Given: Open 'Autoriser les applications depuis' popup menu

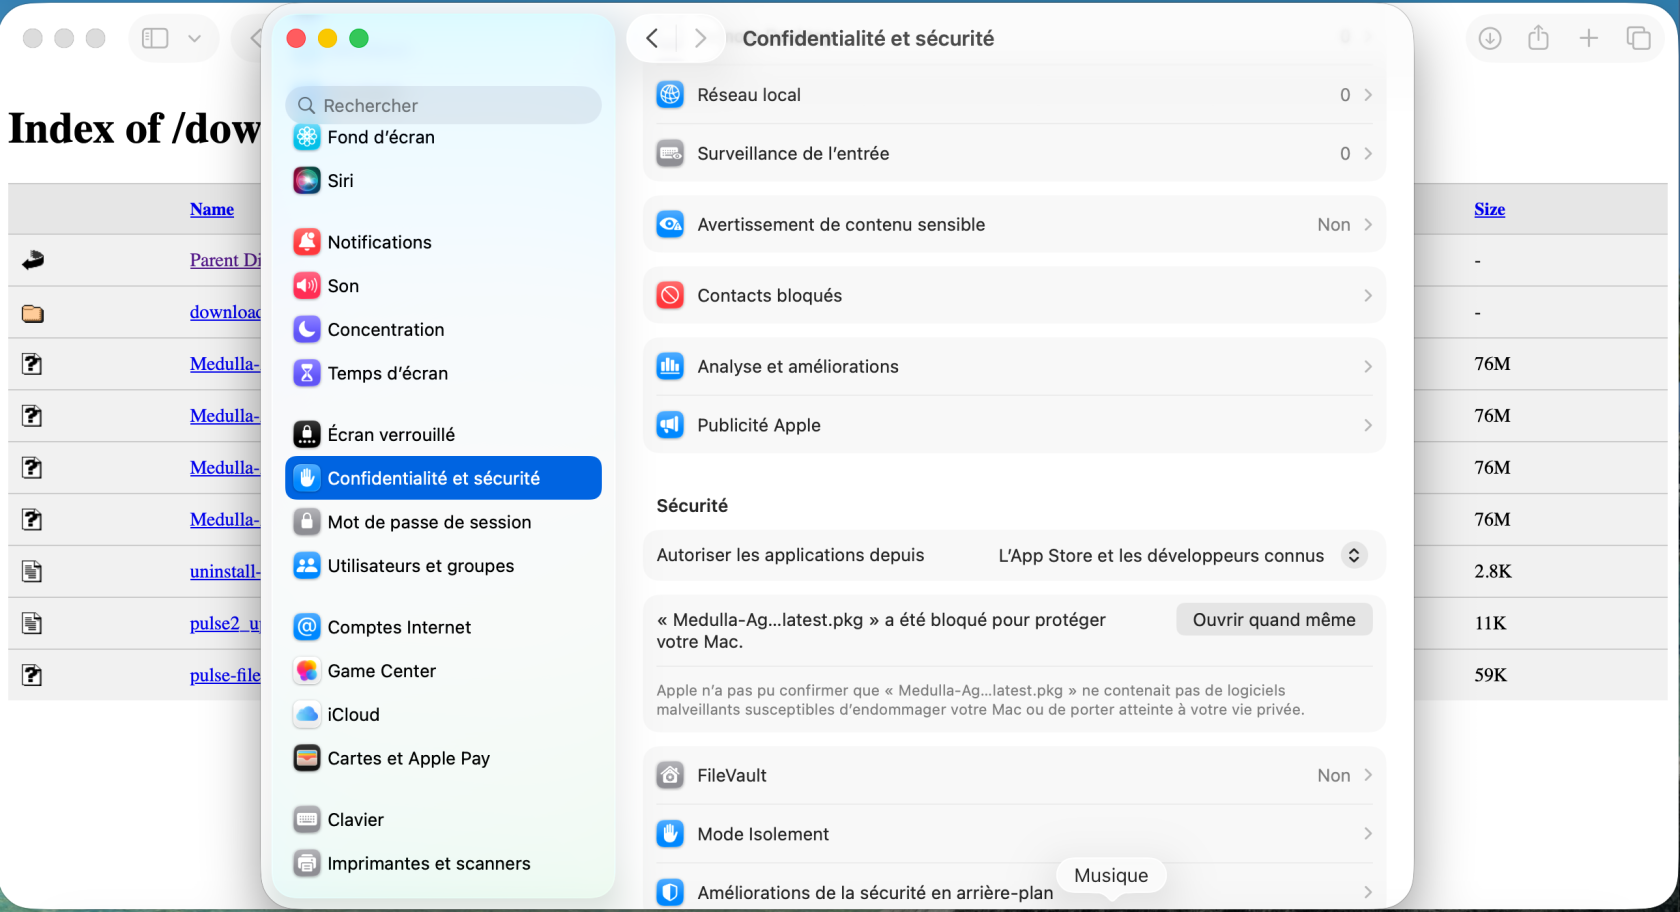Looking at the screenshot, I should [x=1353, y=555].
